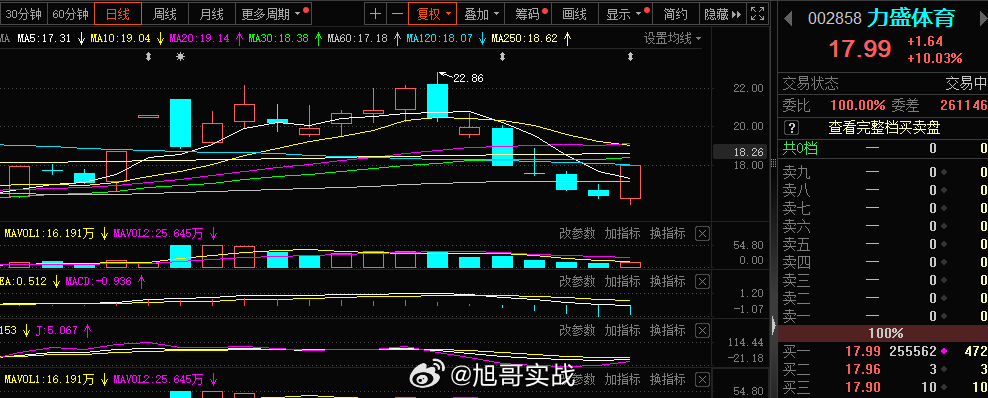Click the MA10:19.04 label
988x398 pixels.
point(120,38)
